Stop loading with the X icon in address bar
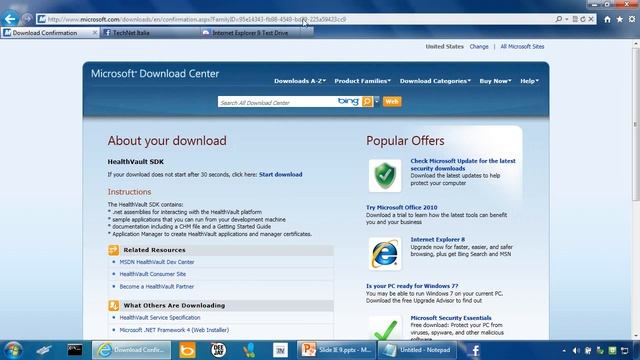The height and width of the screenshot is (360, 640). point(591,19)
